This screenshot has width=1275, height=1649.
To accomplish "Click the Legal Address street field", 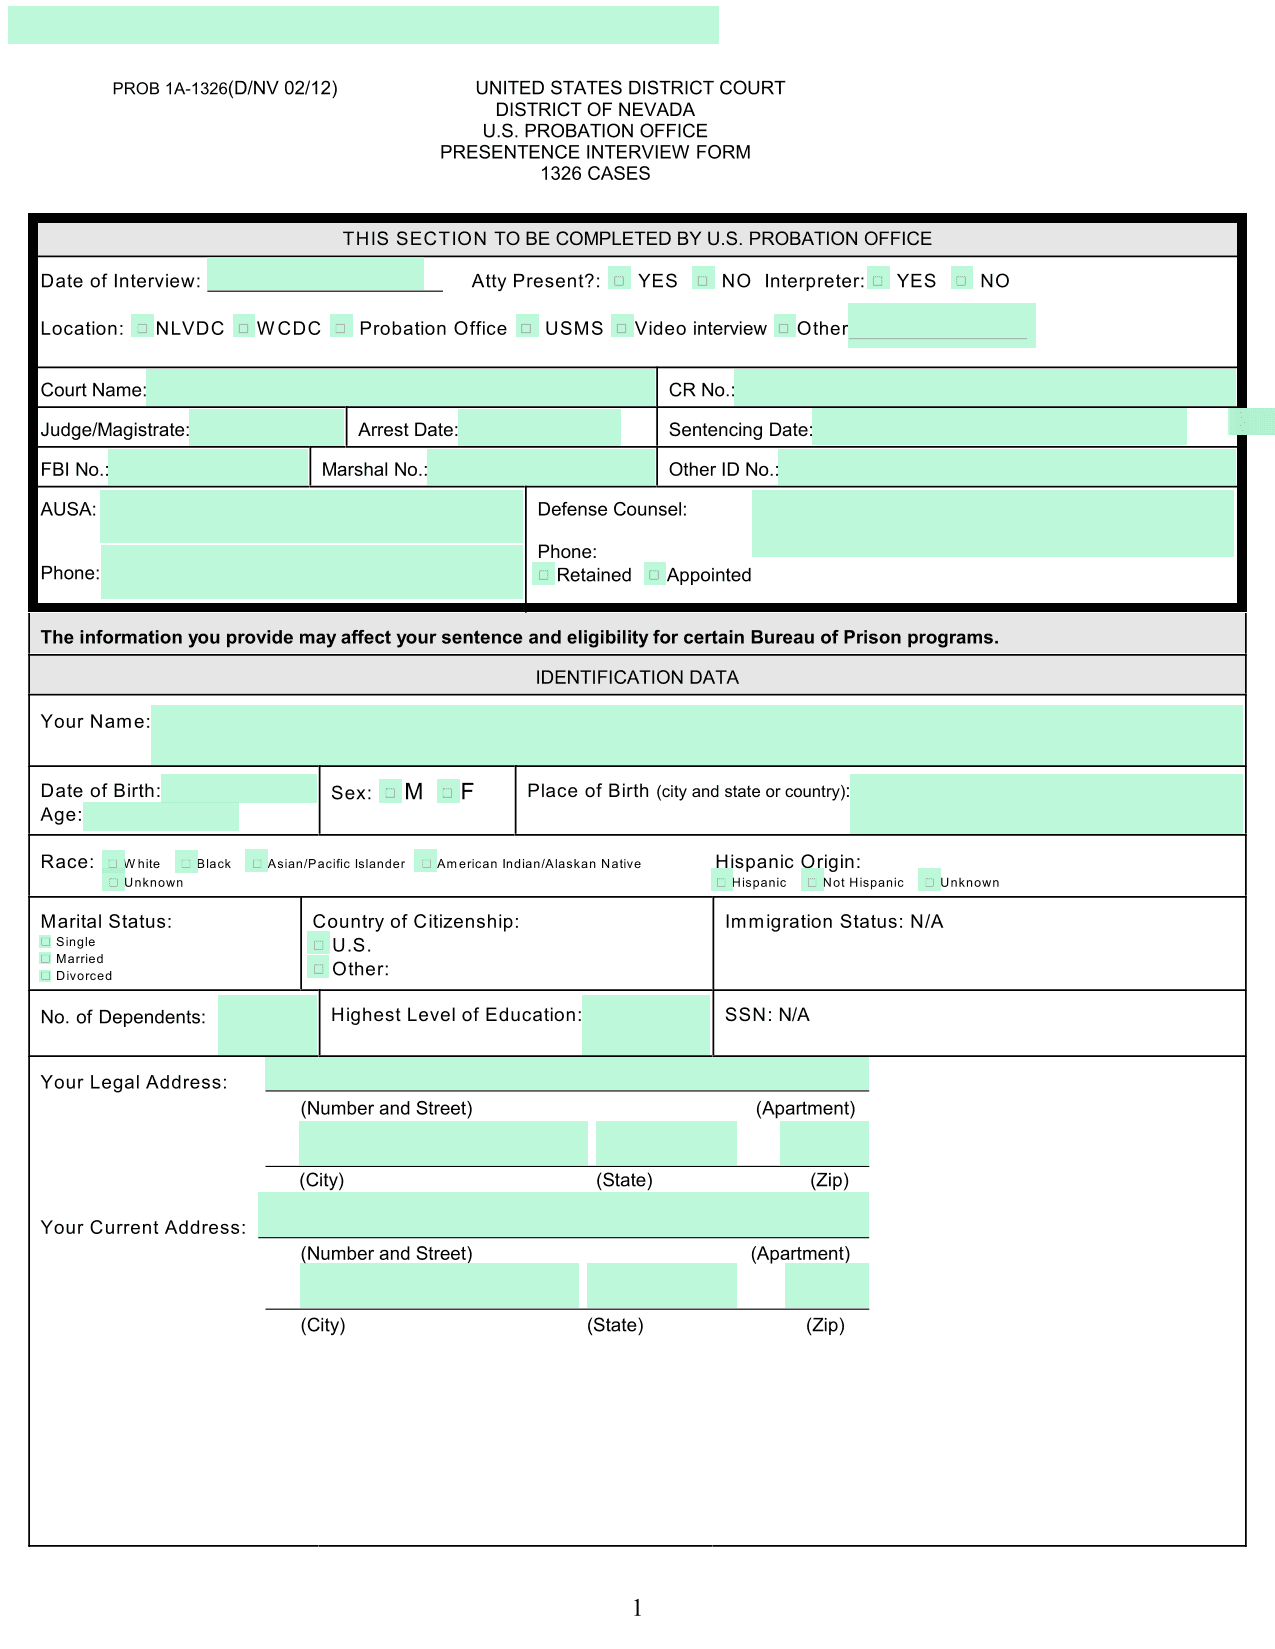I will click(x=566, y=1075).
